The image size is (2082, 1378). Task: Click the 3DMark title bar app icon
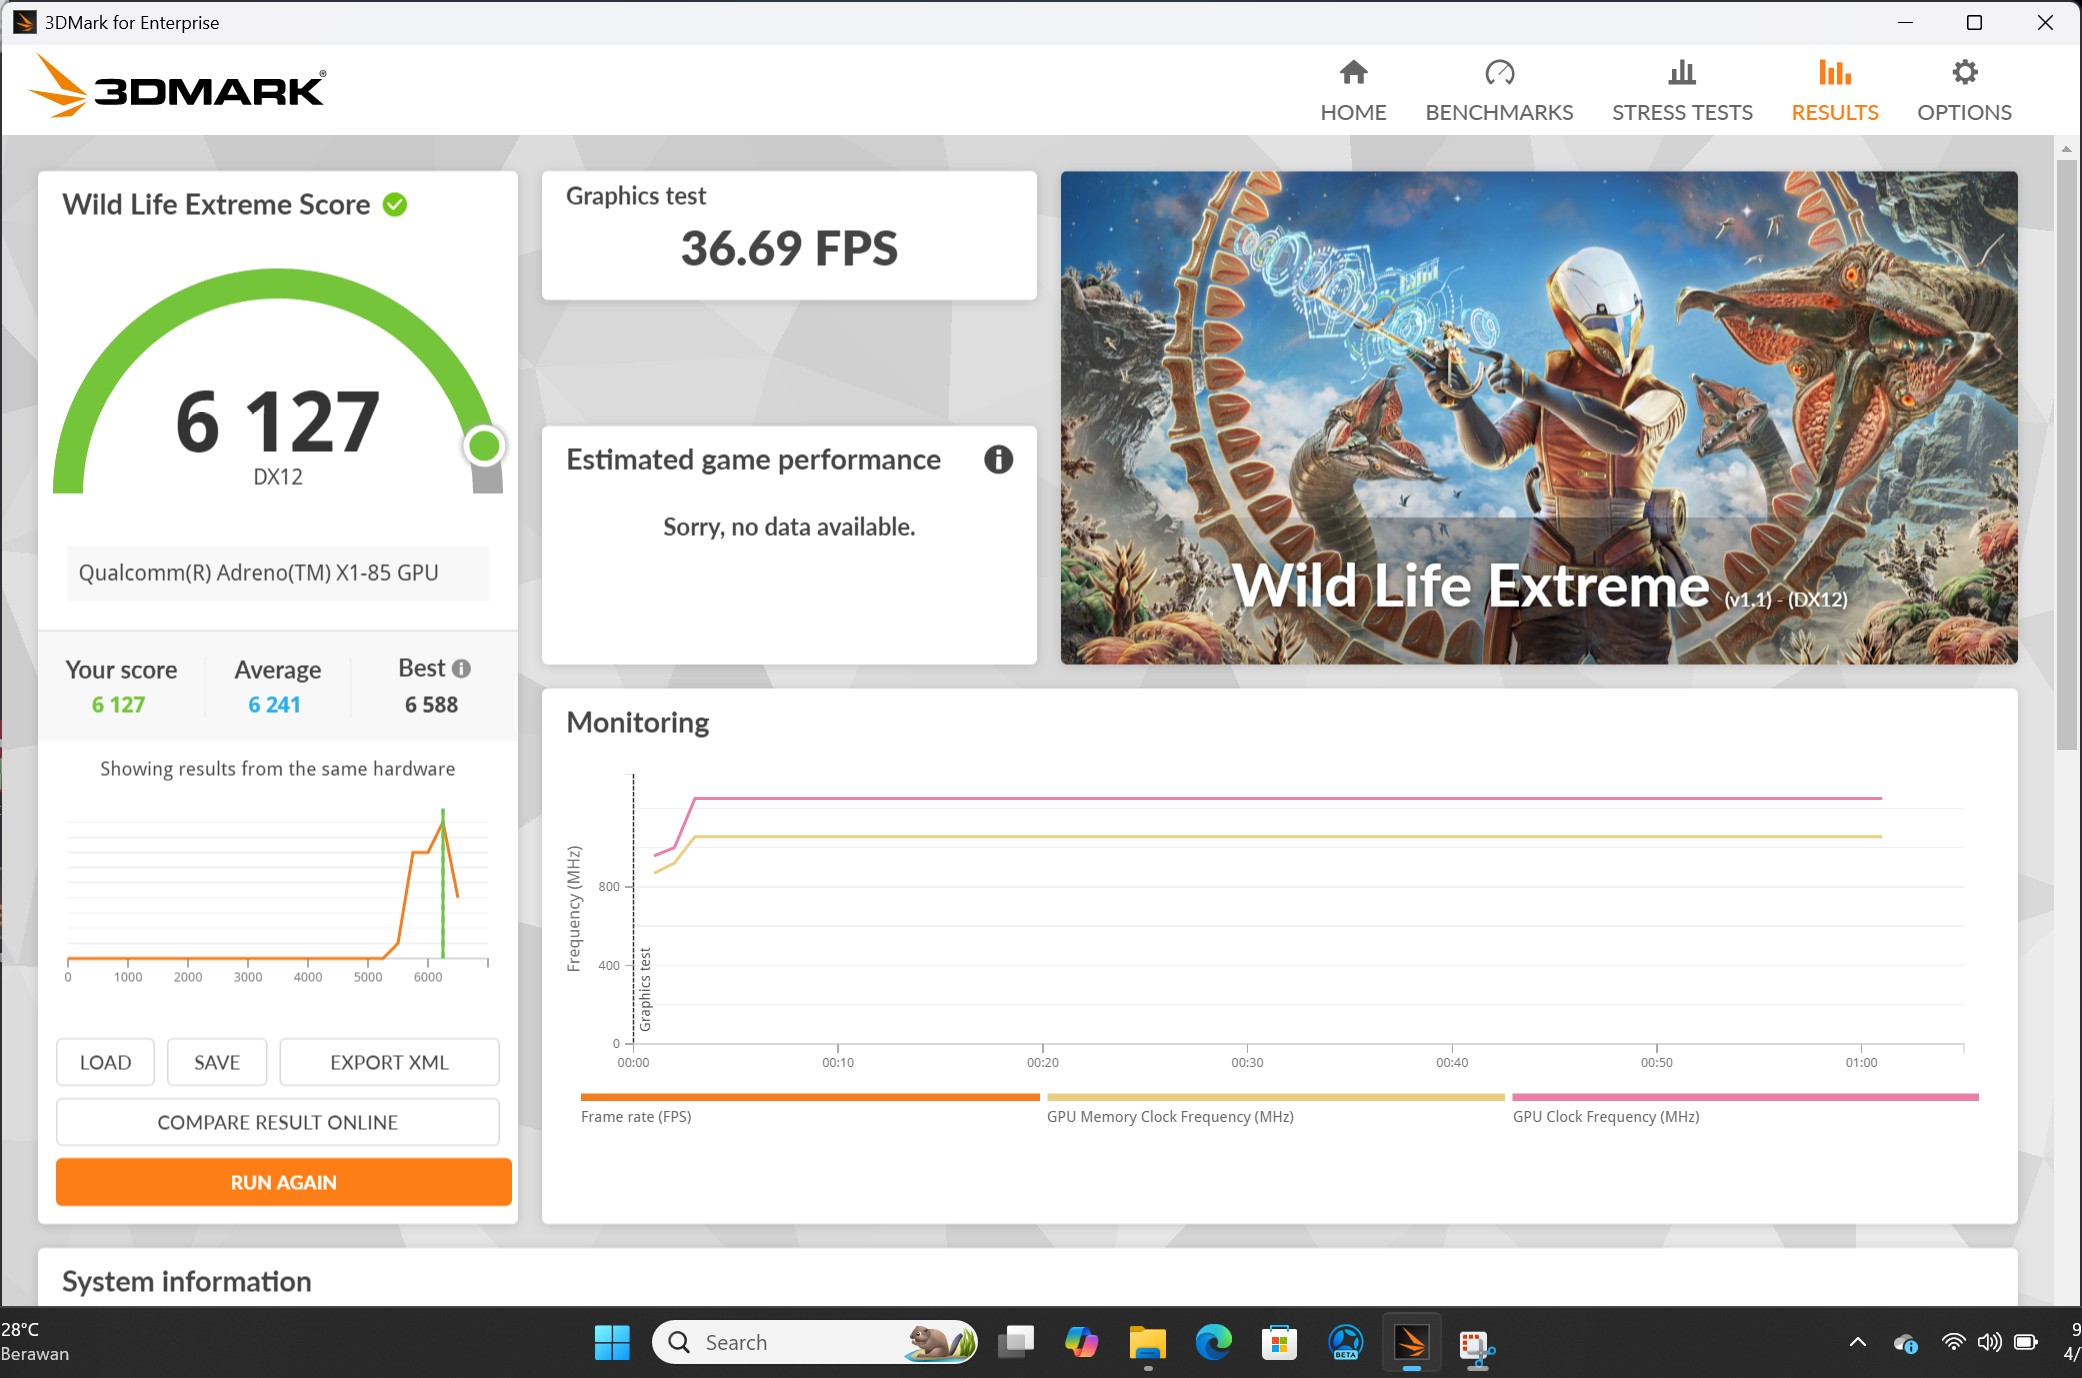(24, 22)
